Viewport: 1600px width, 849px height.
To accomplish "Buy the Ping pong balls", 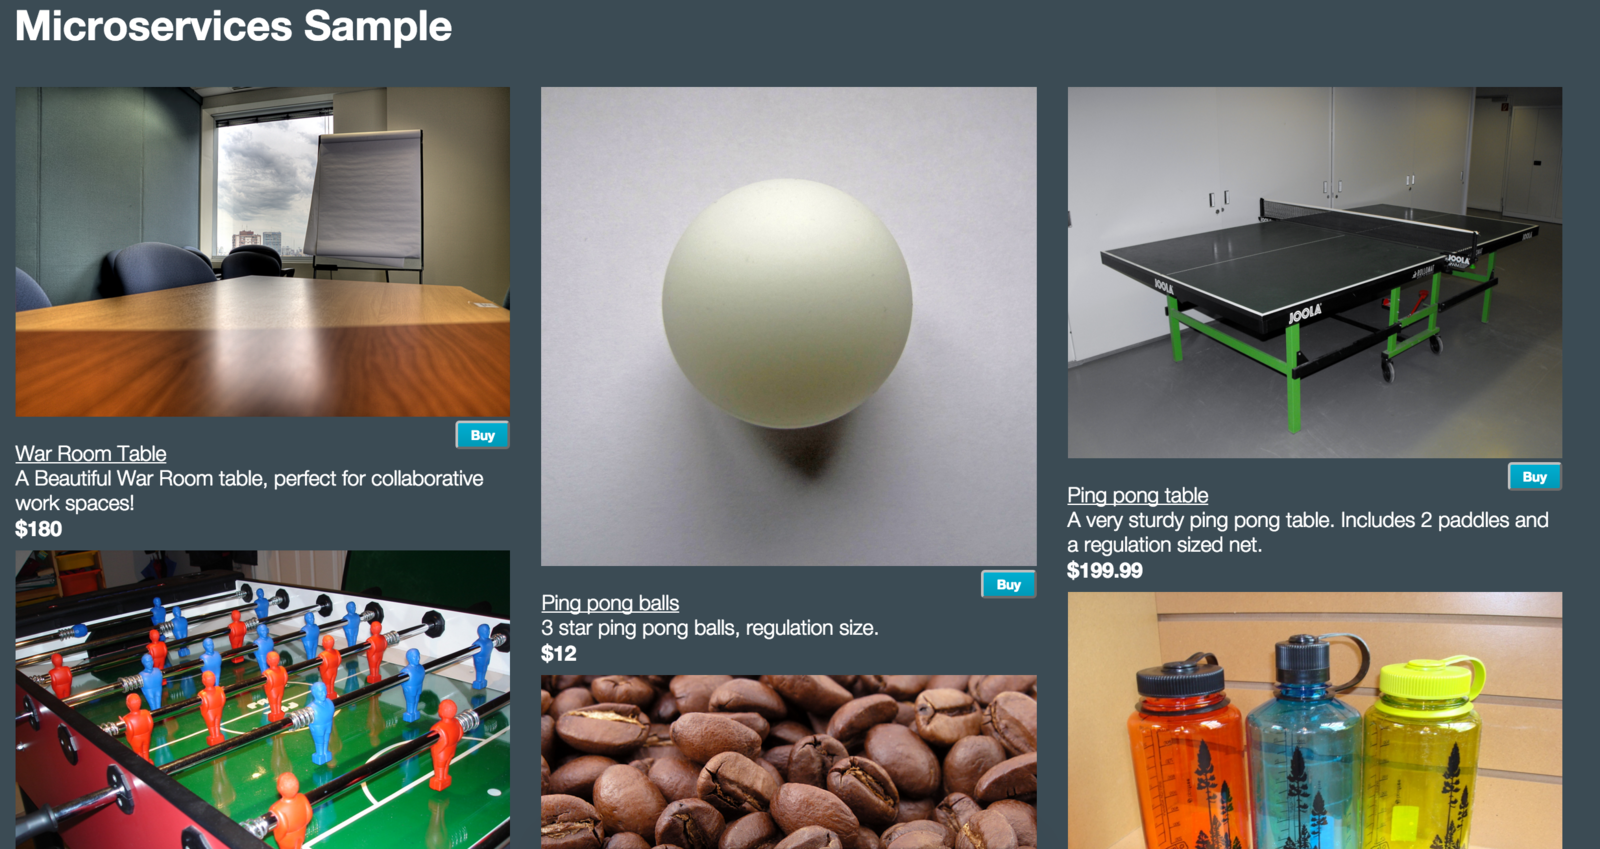I will [1008, 584].
